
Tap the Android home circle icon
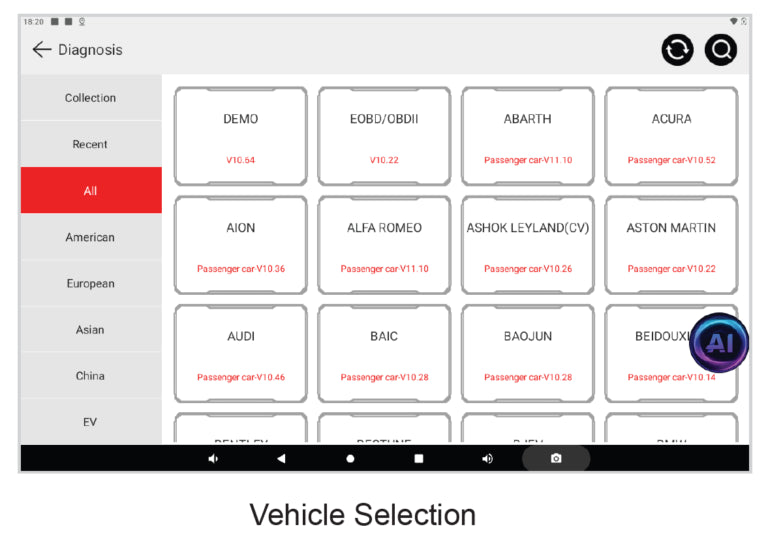(350, 459)
